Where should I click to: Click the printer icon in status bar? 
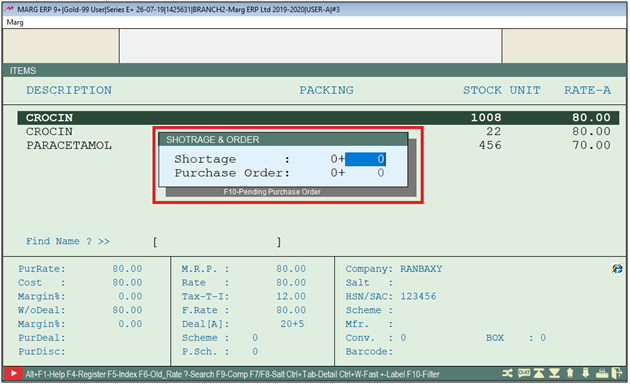602,374
